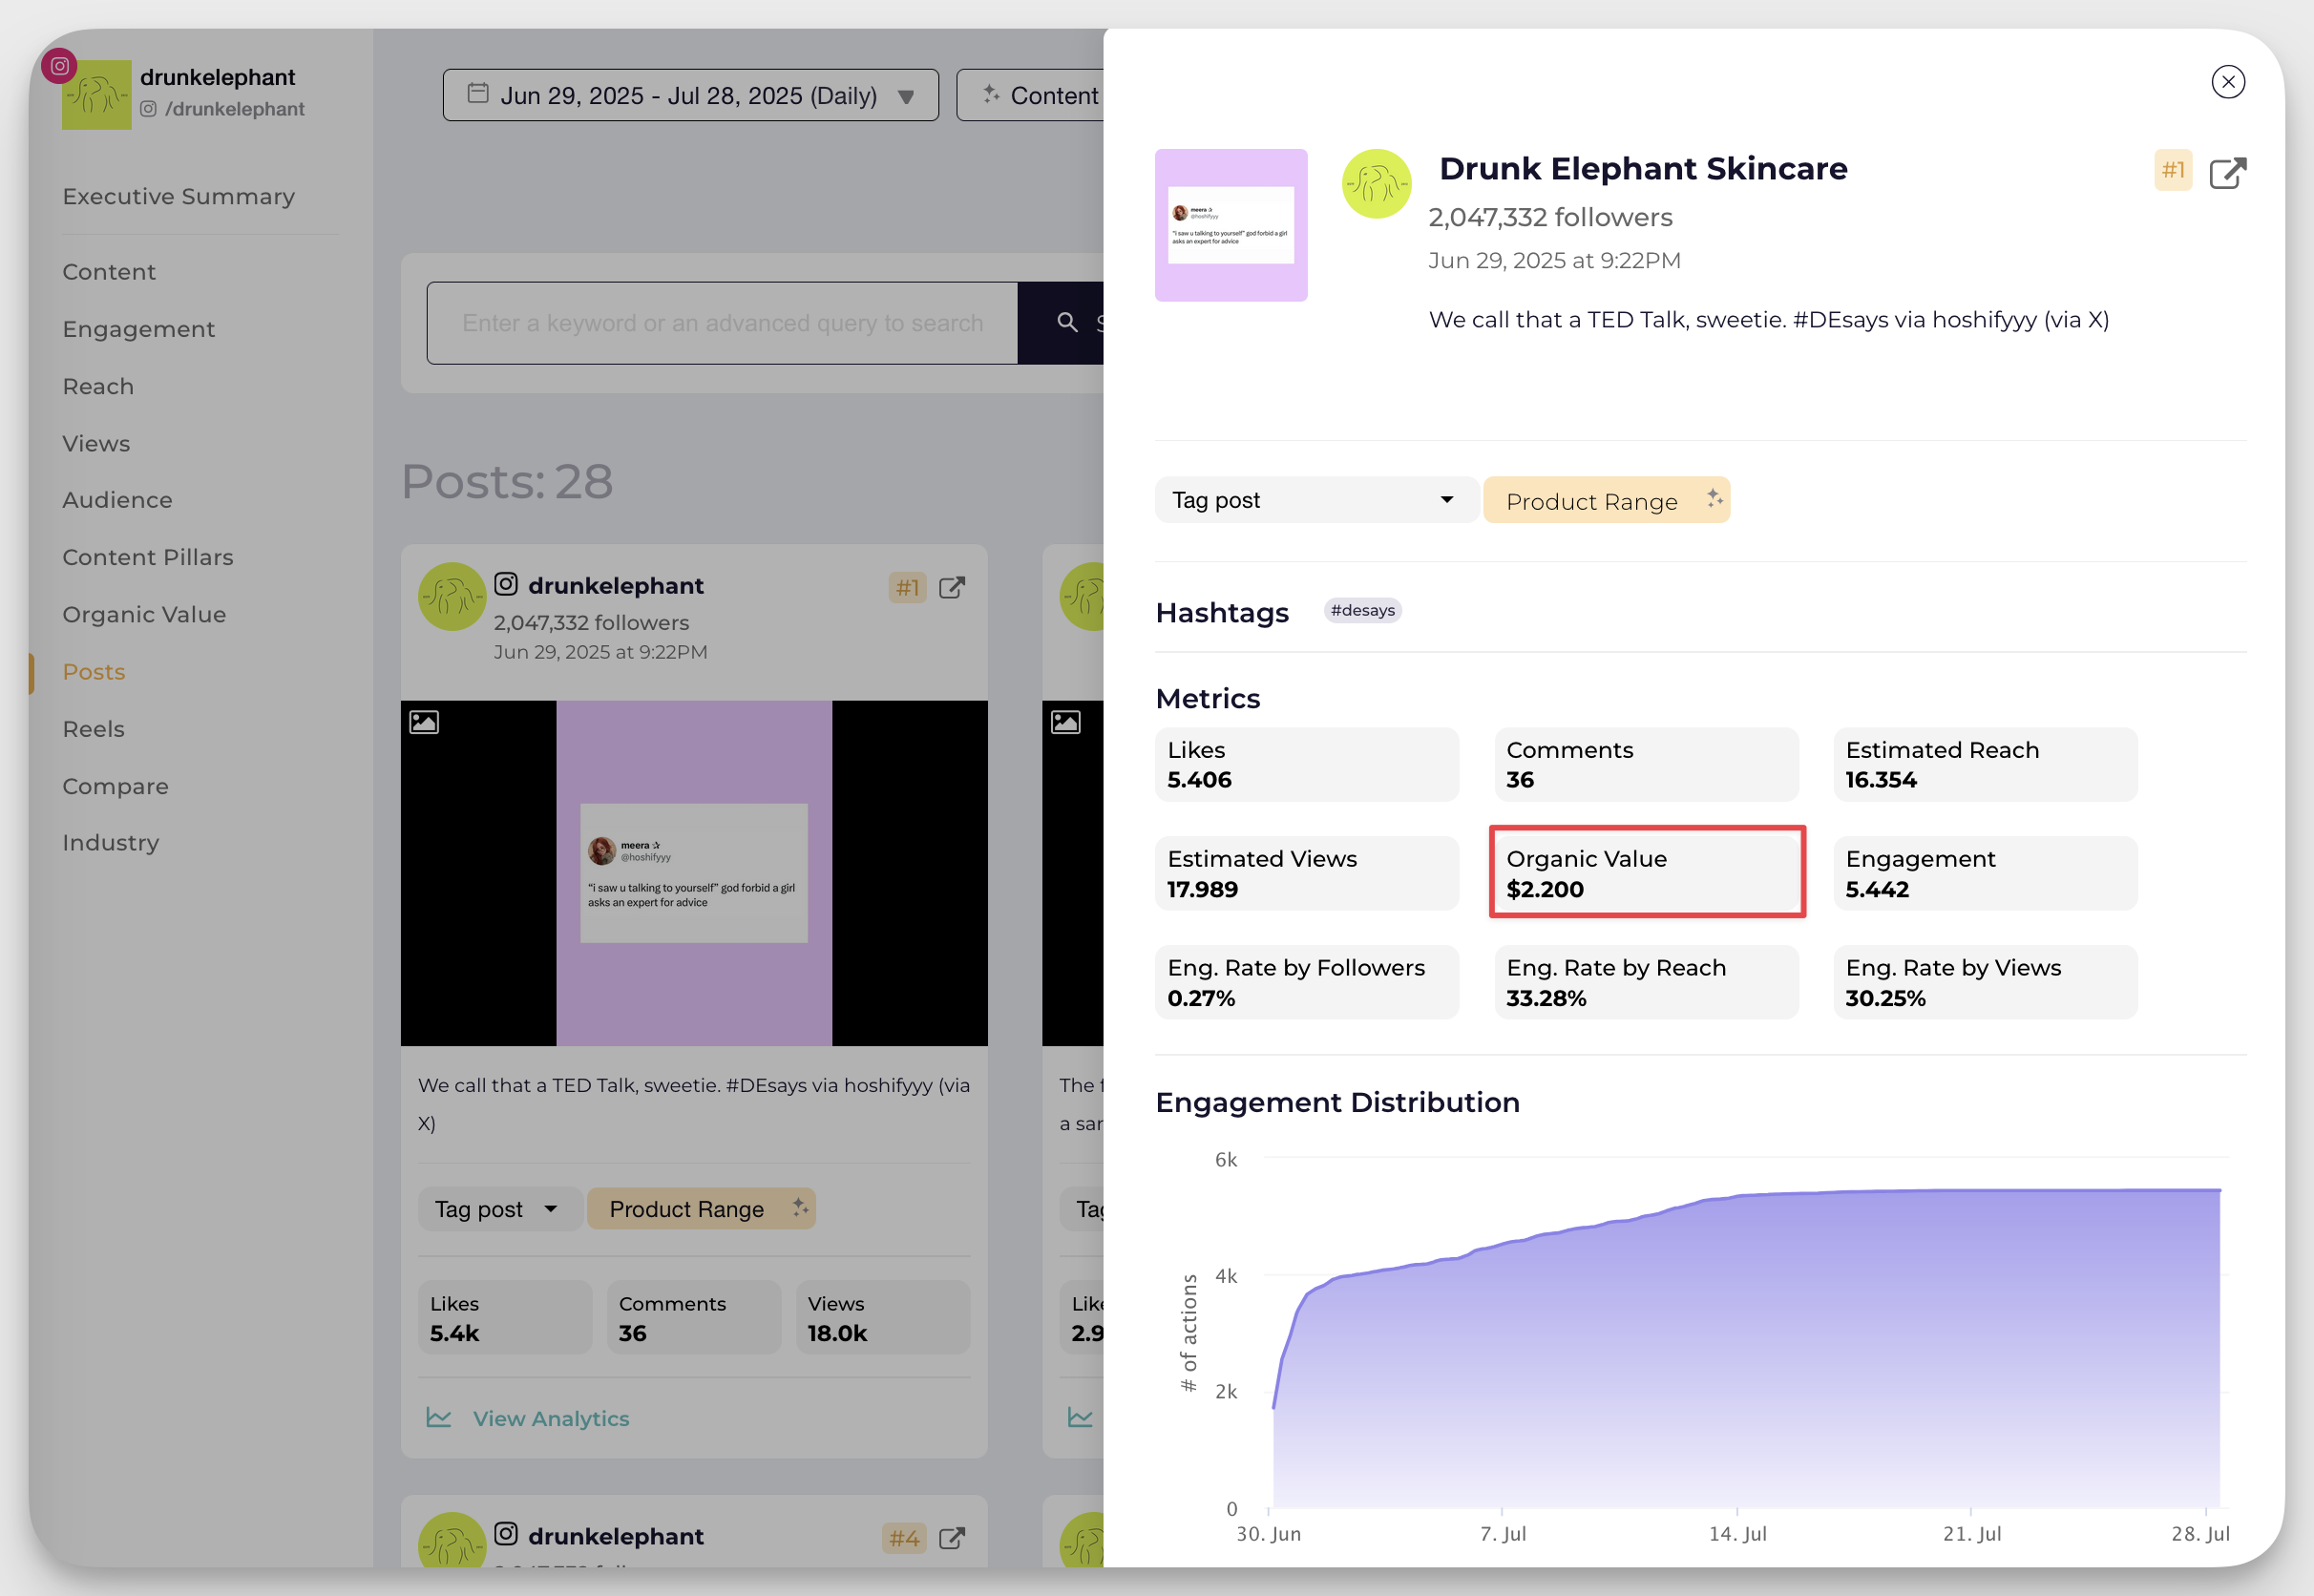Viewport: 2314px width, 1596px height.
Task: Click the Engagement Distribution area chart
Action: coord(1745,1348)
